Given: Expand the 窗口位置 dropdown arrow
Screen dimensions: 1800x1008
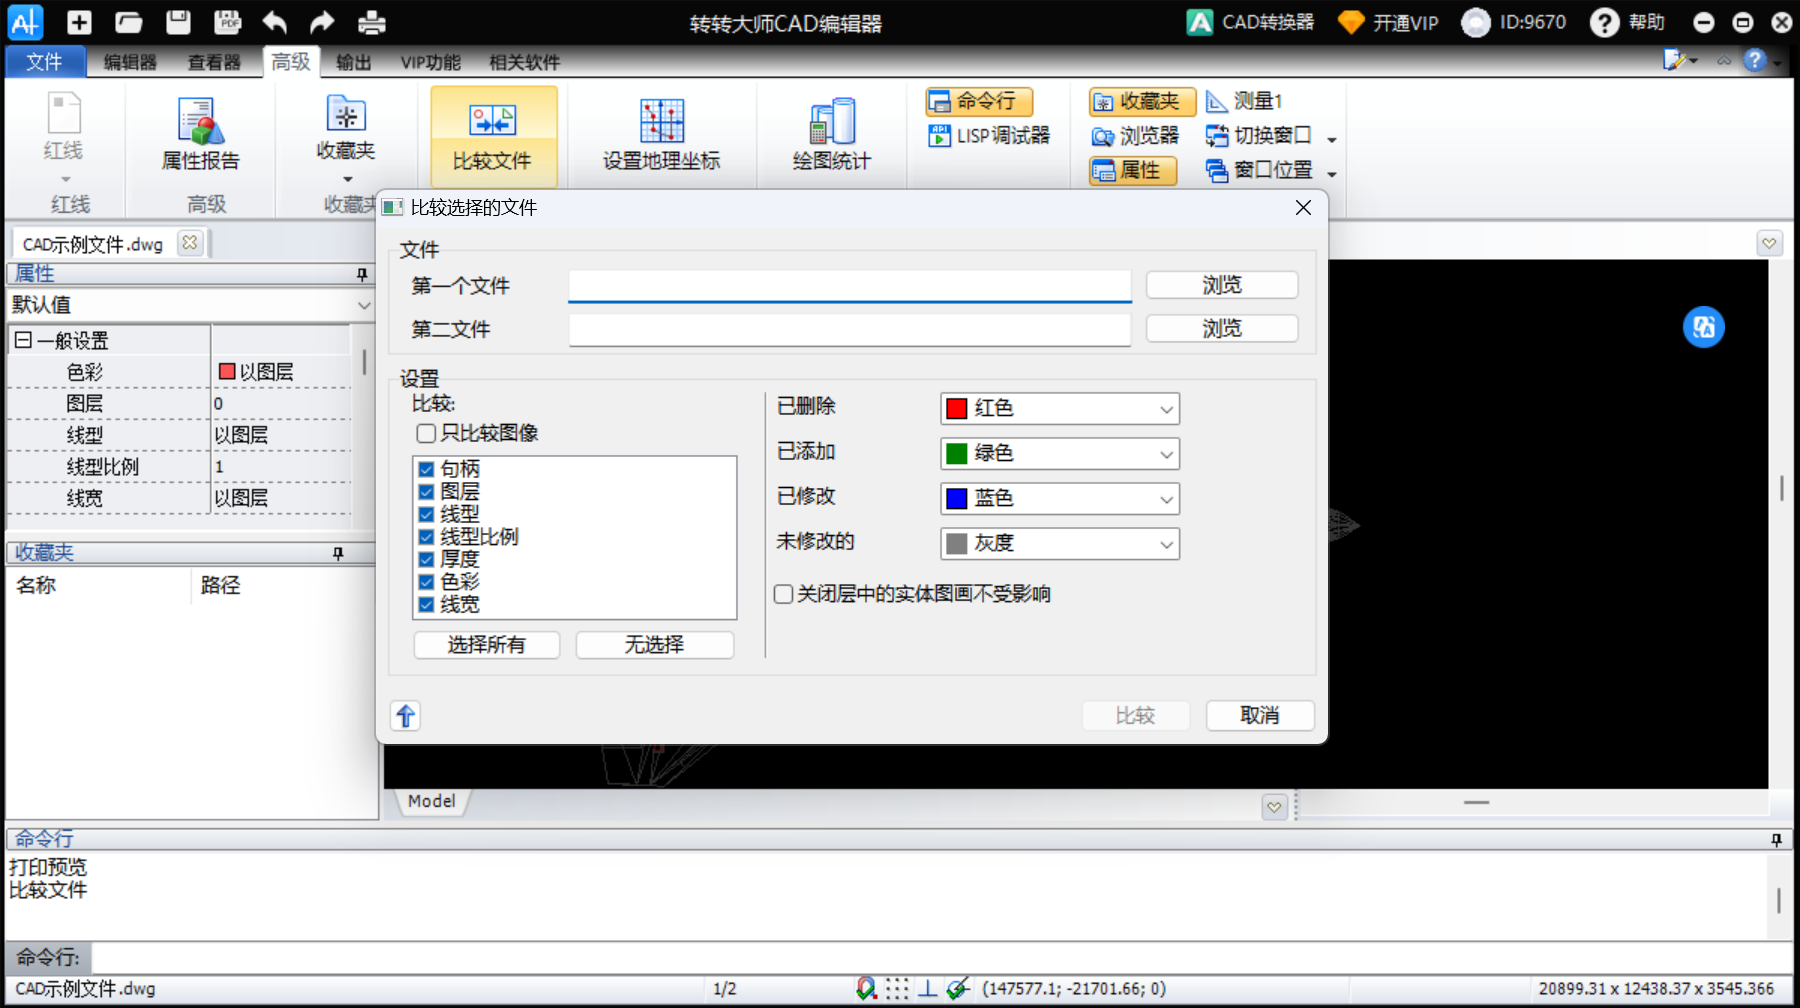Looking at the screenshot, I should (x=1332, y=174).
